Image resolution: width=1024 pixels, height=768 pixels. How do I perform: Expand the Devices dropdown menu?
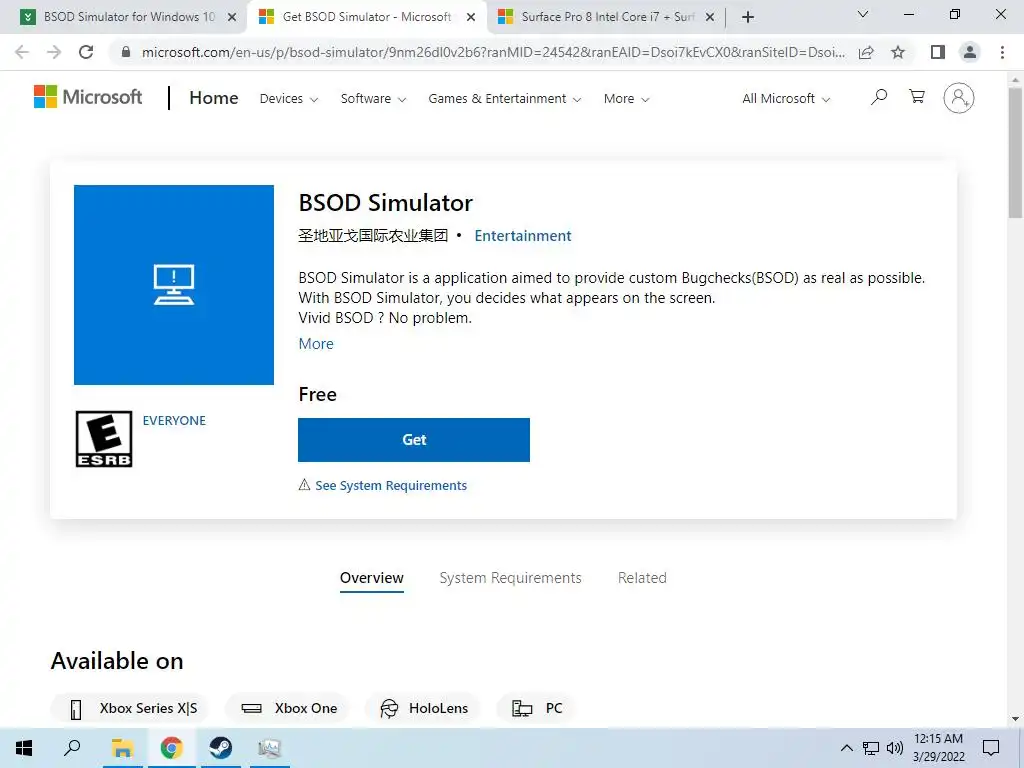289,99
